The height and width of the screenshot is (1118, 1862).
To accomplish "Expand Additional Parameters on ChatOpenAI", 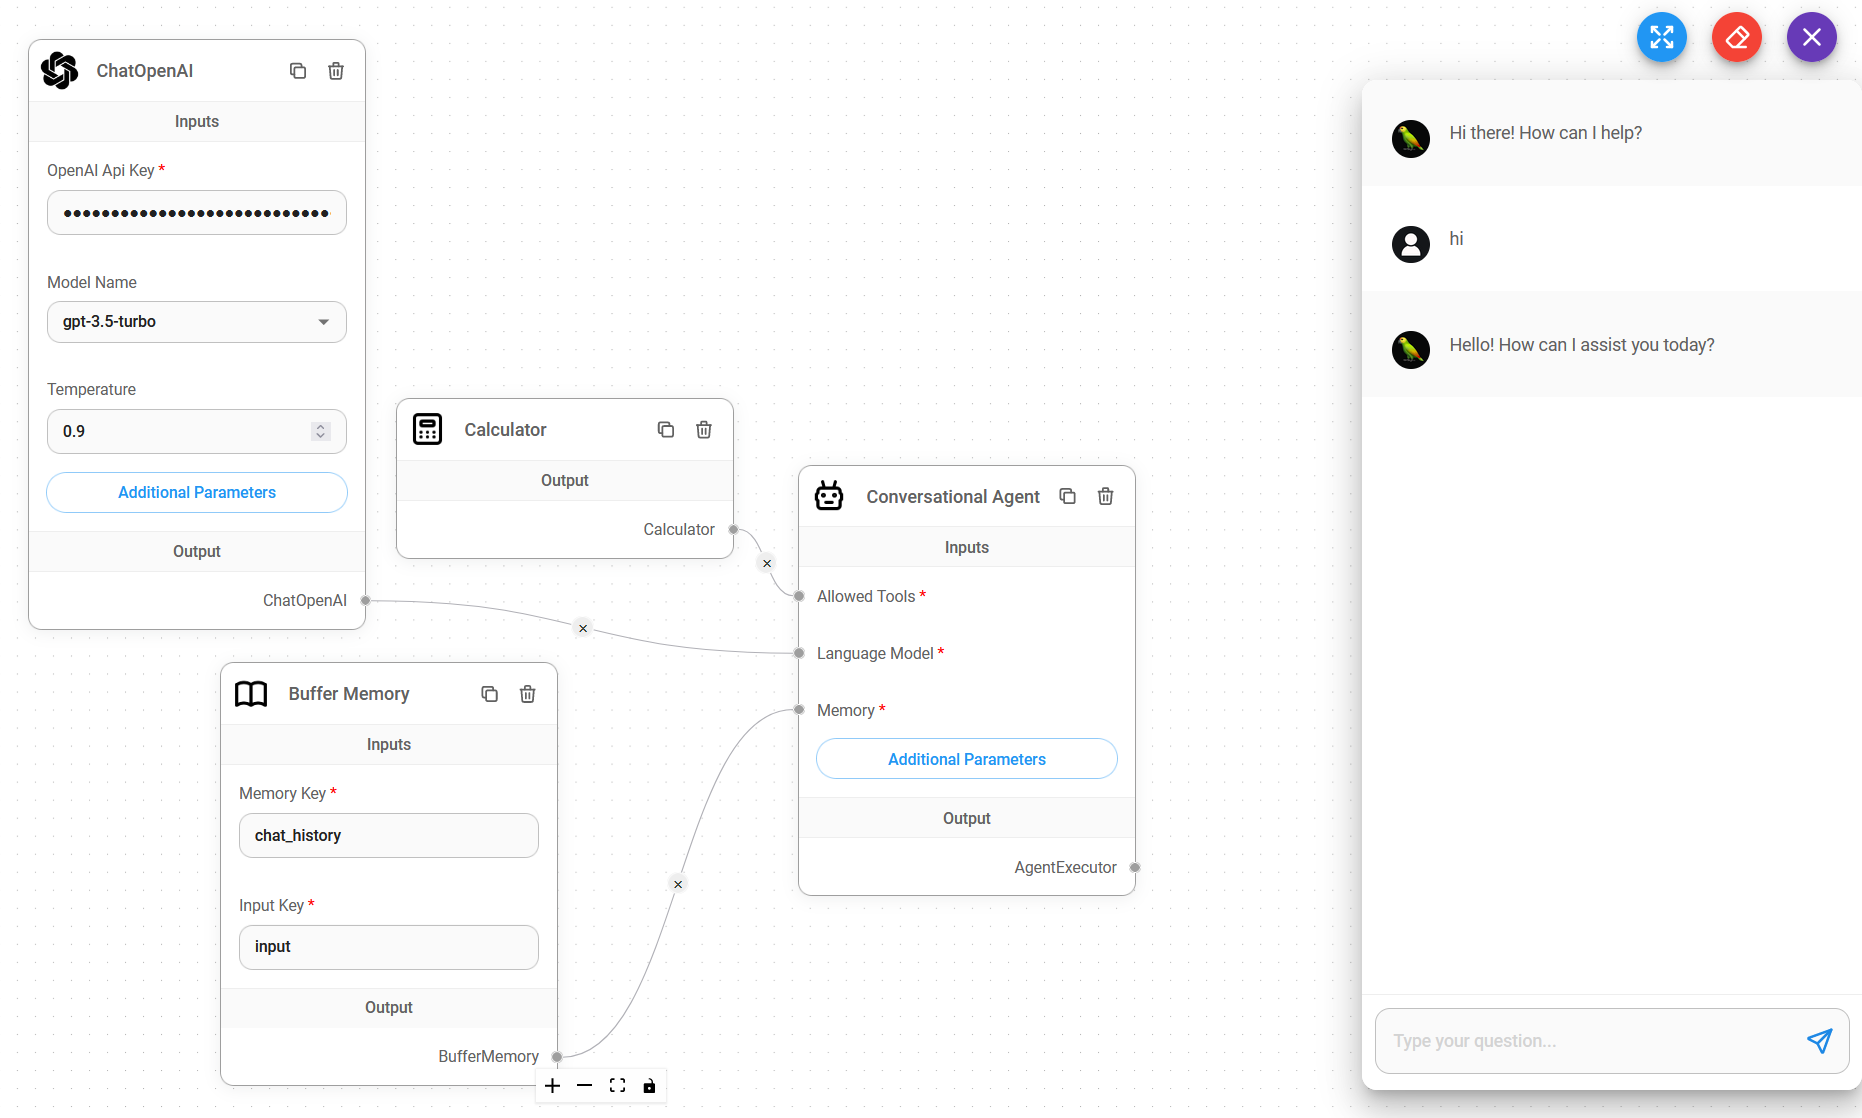I will pos(196,492).
